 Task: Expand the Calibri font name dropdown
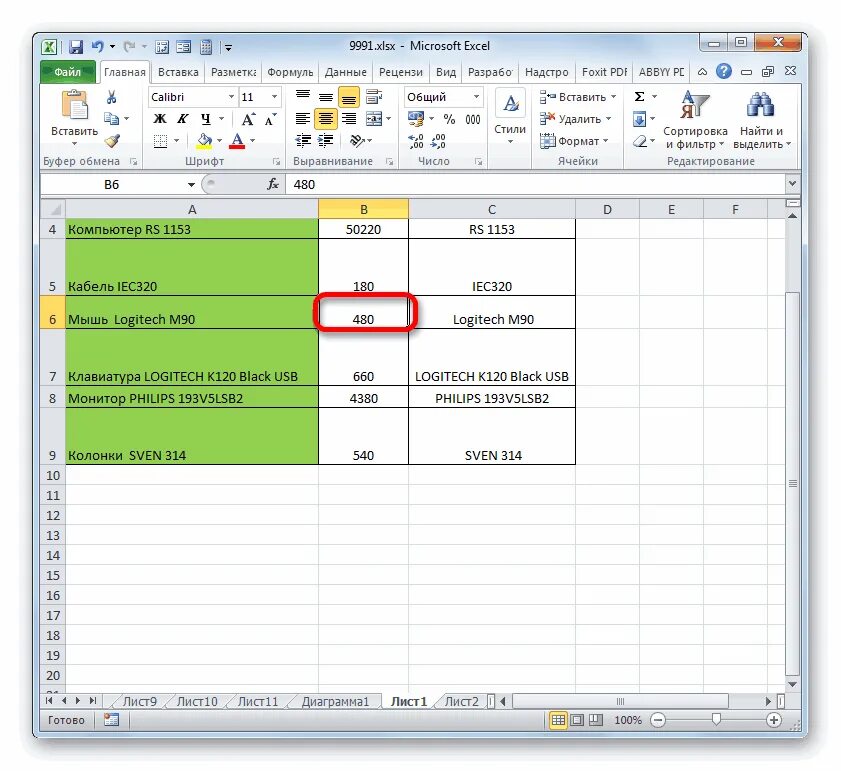click(231, 97)
